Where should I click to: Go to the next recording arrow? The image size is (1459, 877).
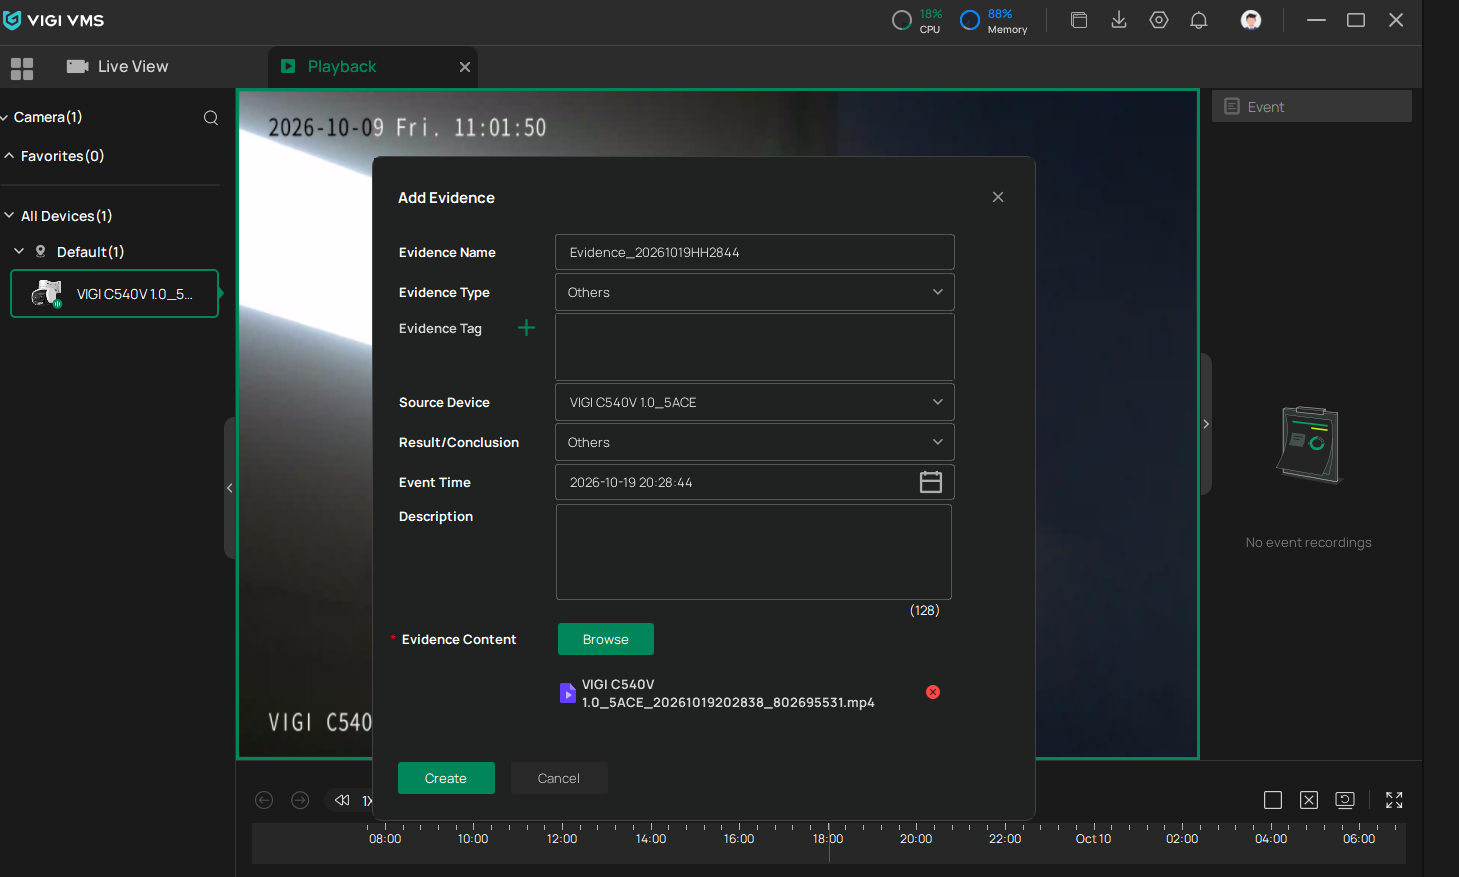coord(300,800)
